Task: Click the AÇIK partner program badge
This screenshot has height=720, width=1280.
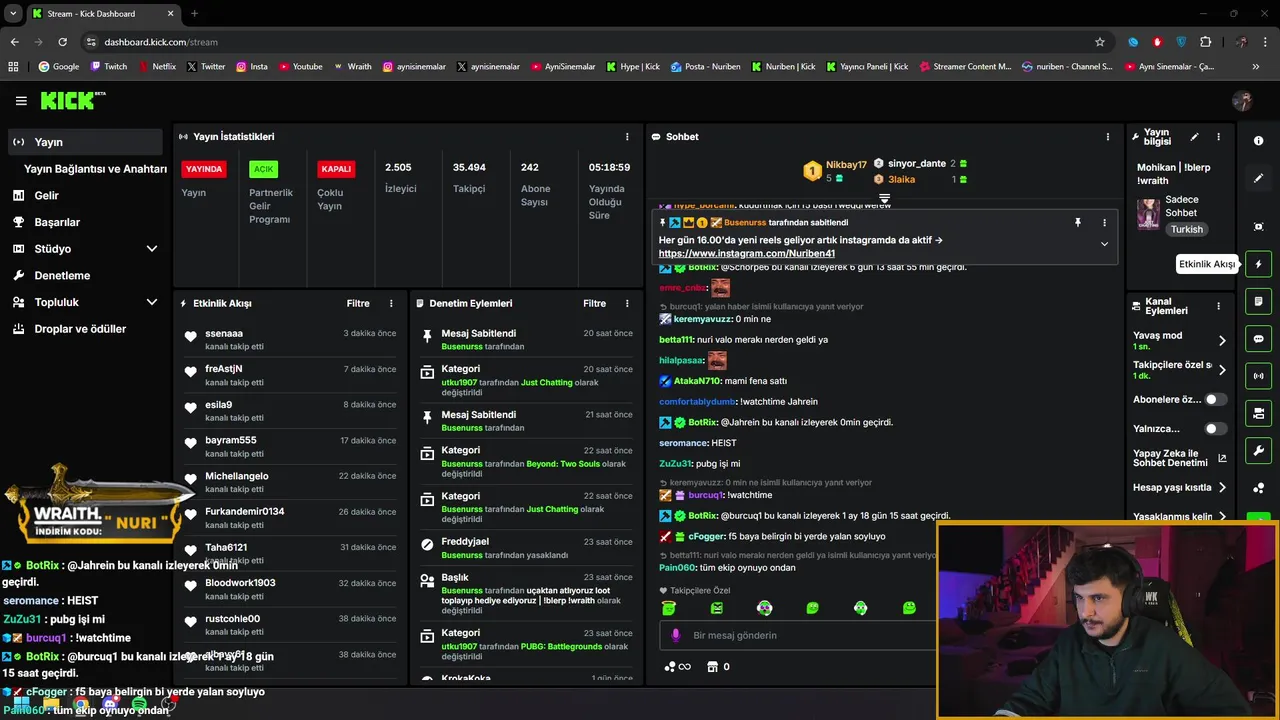Action: tap(263, 169)
